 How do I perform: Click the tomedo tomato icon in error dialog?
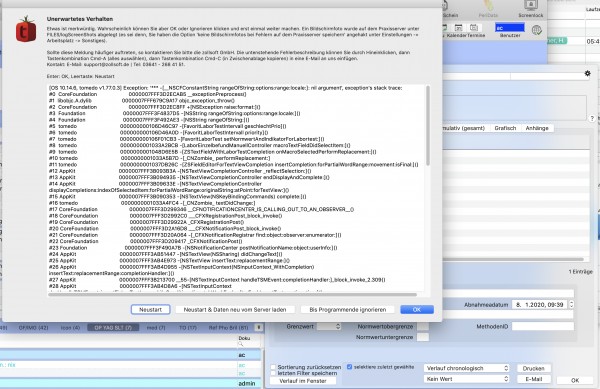tap(26, 29)
